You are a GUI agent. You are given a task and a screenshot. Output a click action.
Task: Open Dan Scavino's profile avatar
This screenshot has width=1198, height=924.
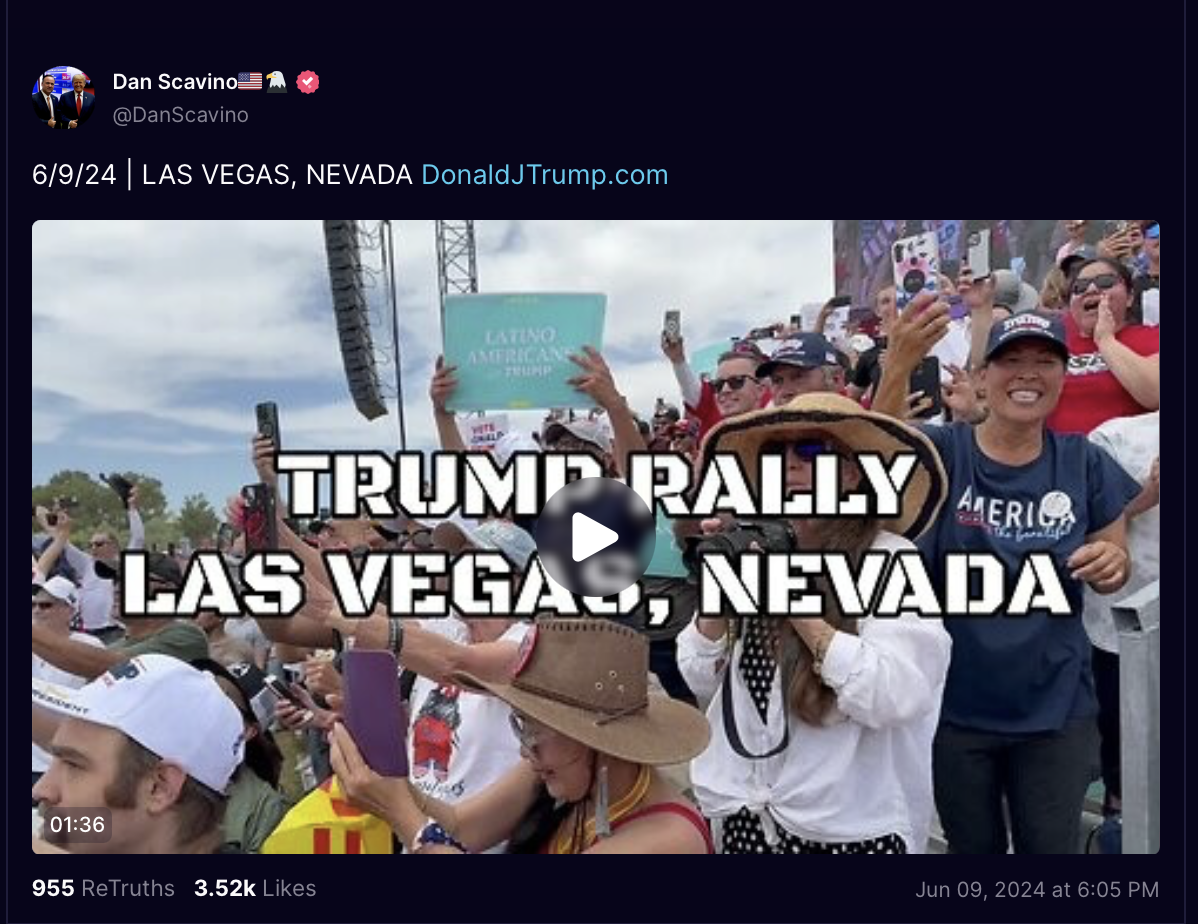point(63,97)
